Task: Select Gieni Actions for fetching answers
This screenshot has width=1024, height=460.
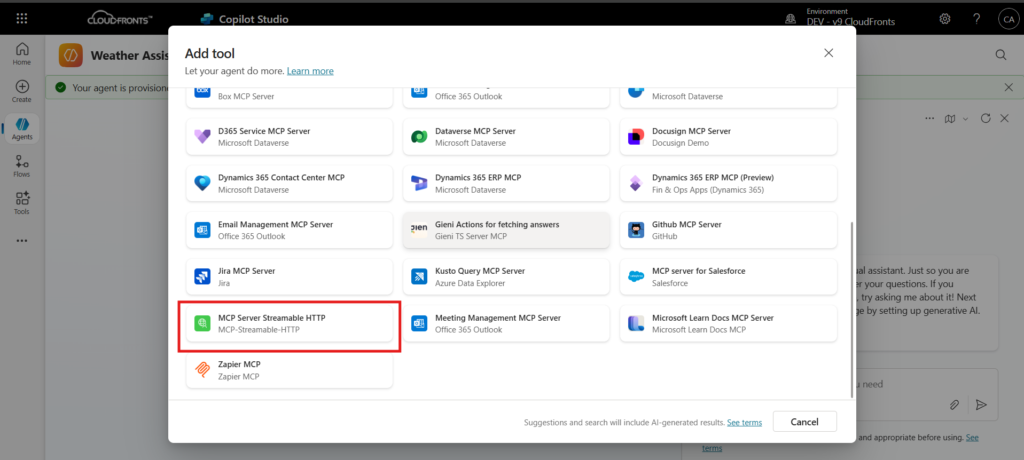Action: point(506,230)
